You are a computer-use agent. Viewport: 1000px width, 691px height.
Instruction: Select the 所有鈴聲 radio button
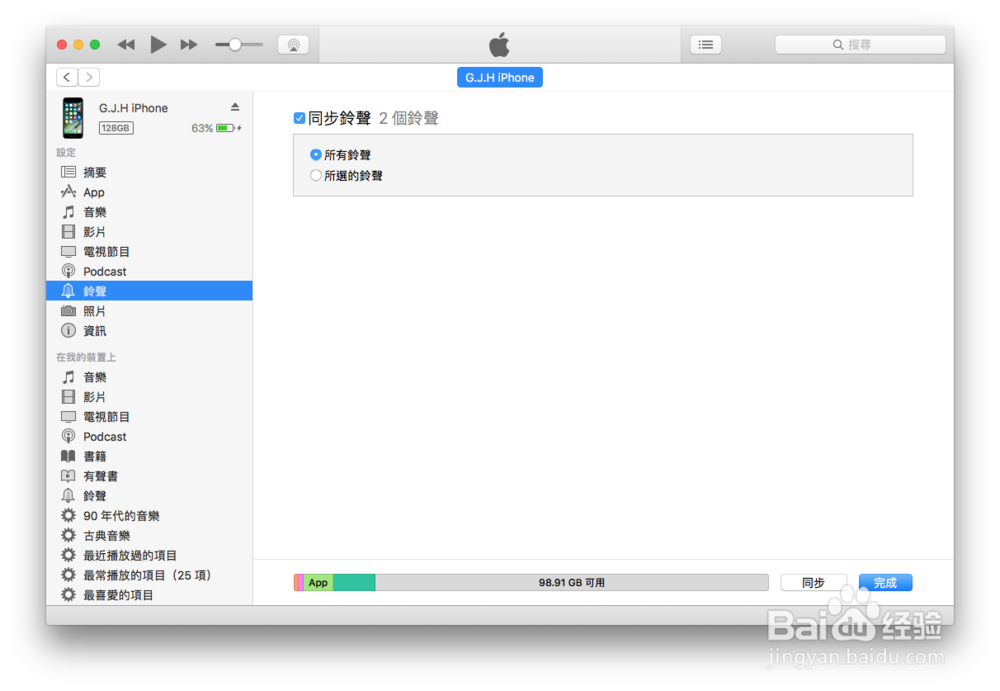(315, 155)
